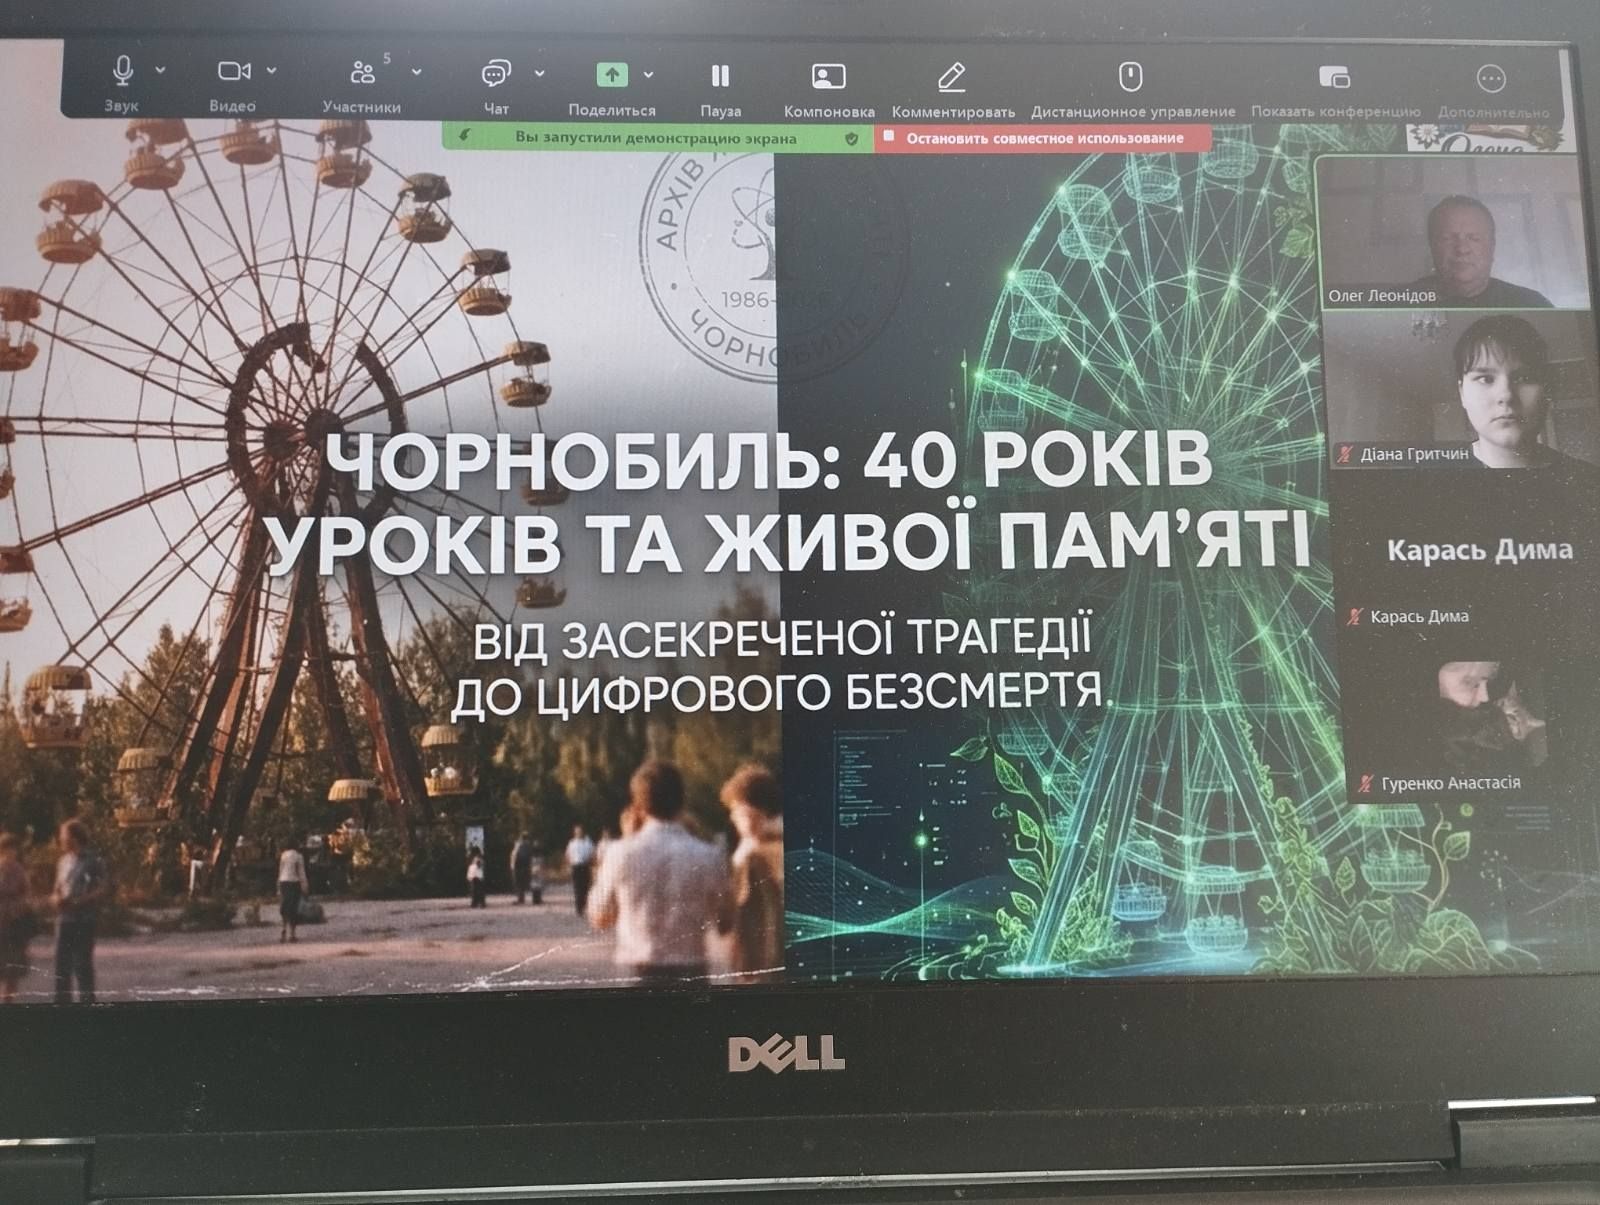Open share options chevron beside Поделиться
This screenshot has width=1600, height=1205.
[647, 72]
